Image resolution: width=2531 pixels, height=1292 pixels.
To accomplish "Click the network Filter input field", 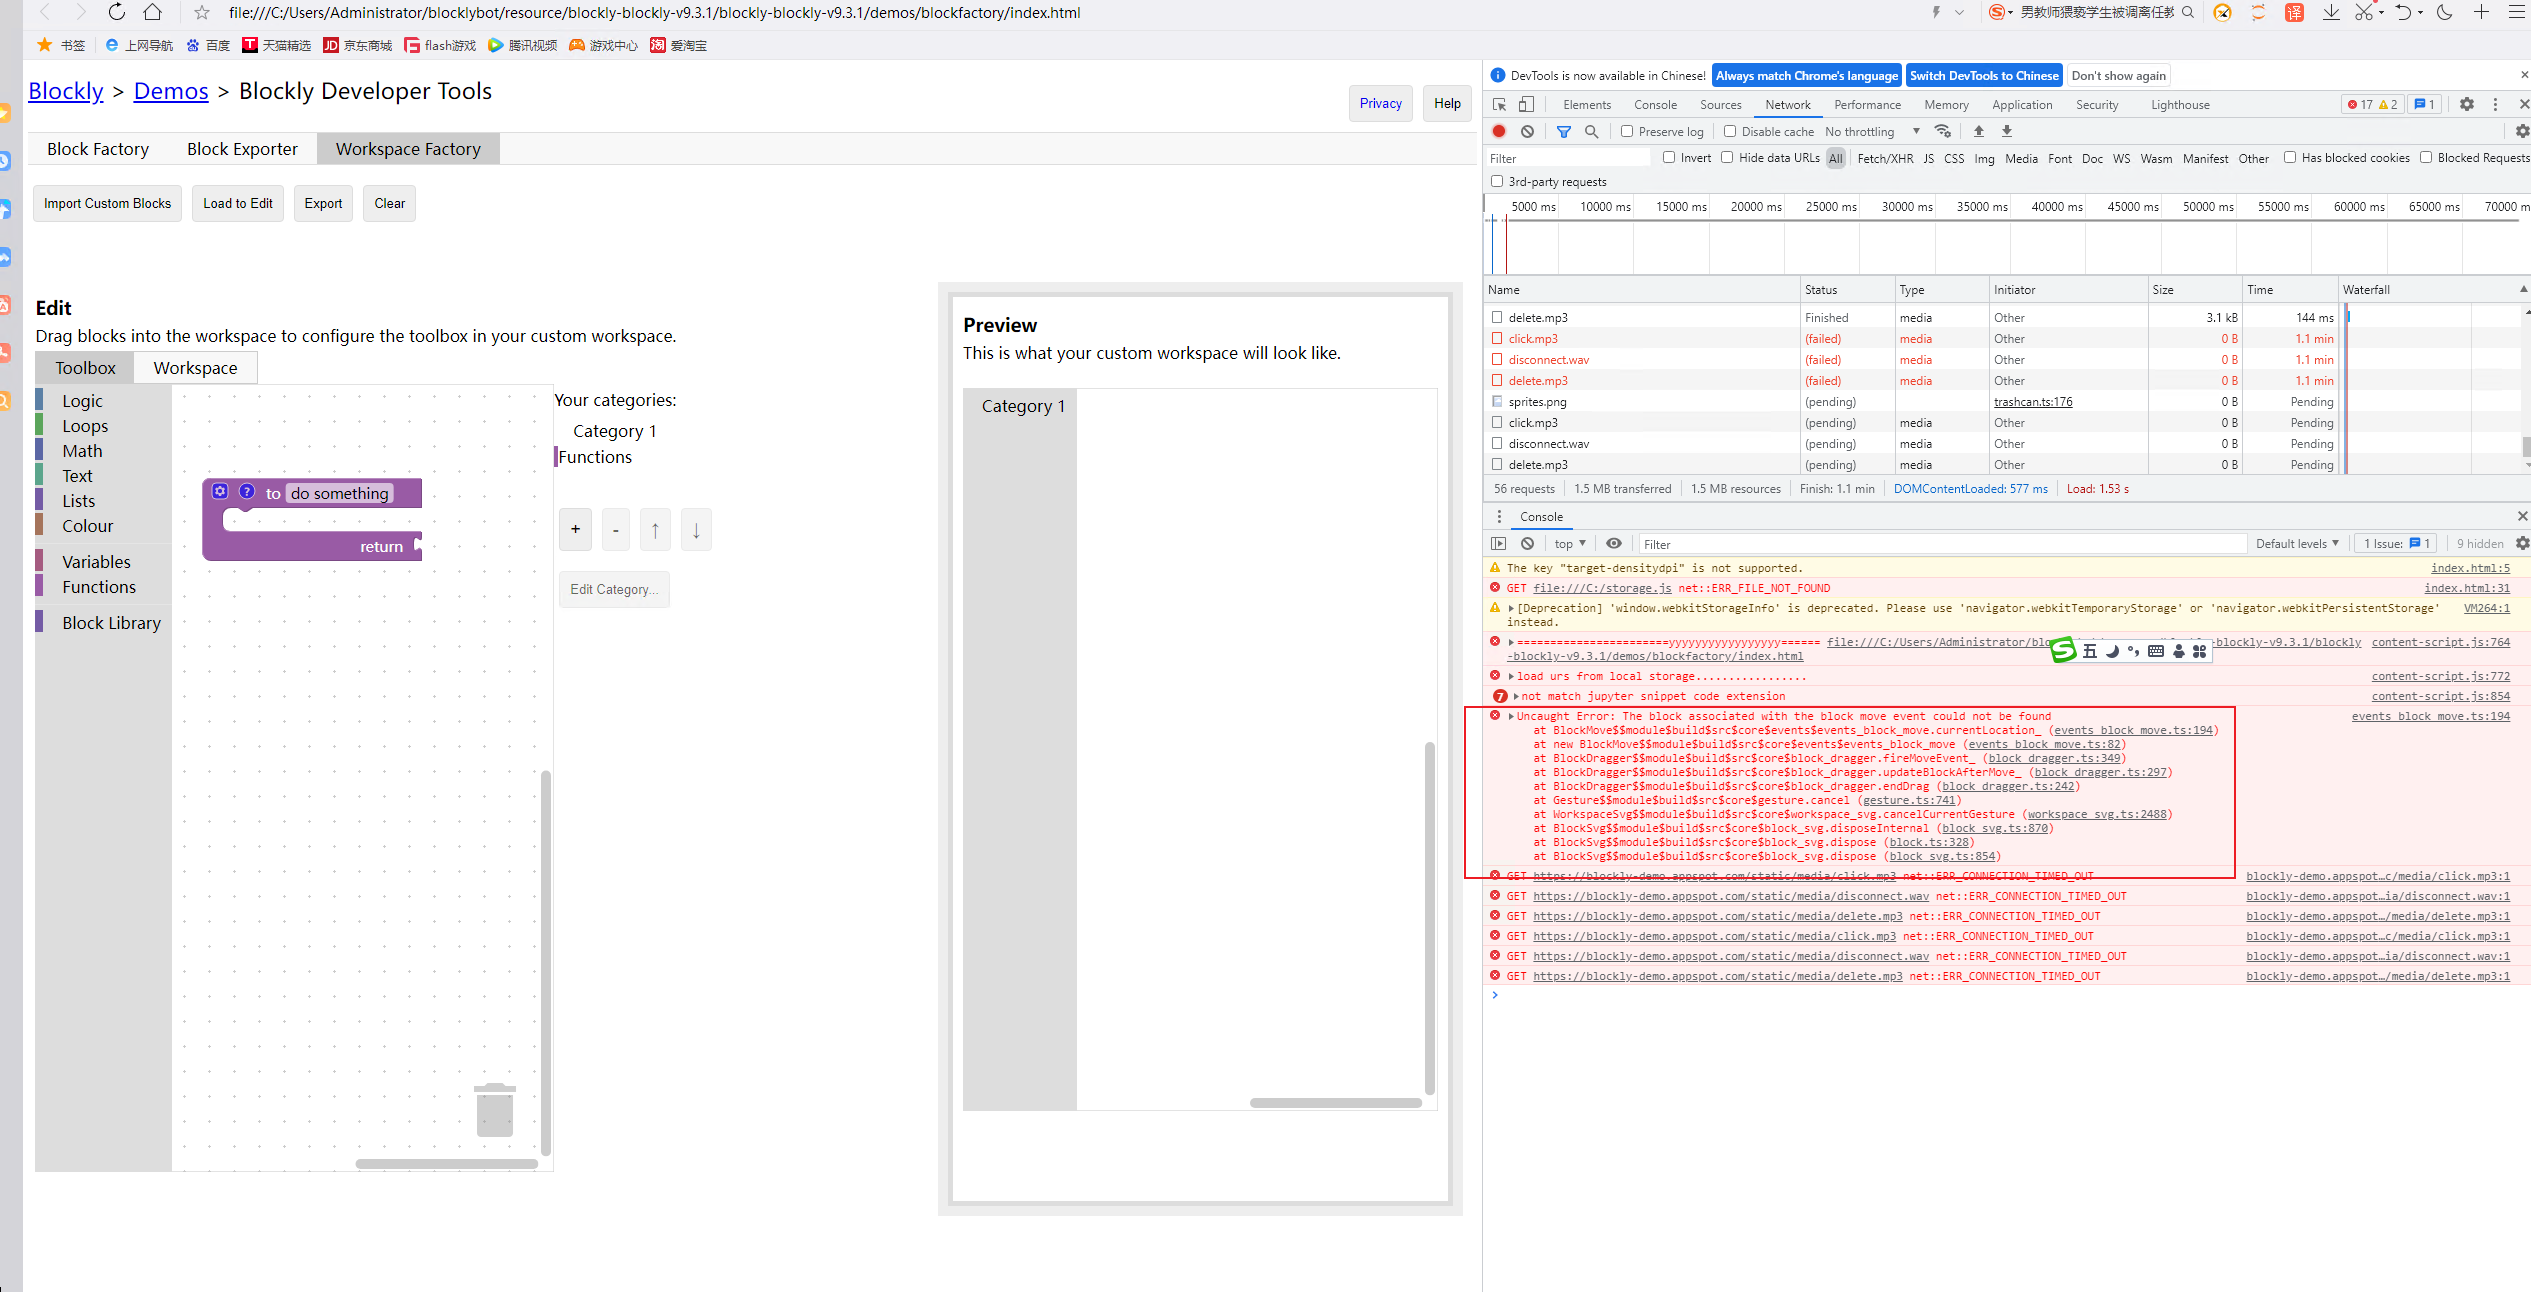I will point(1565,158).
